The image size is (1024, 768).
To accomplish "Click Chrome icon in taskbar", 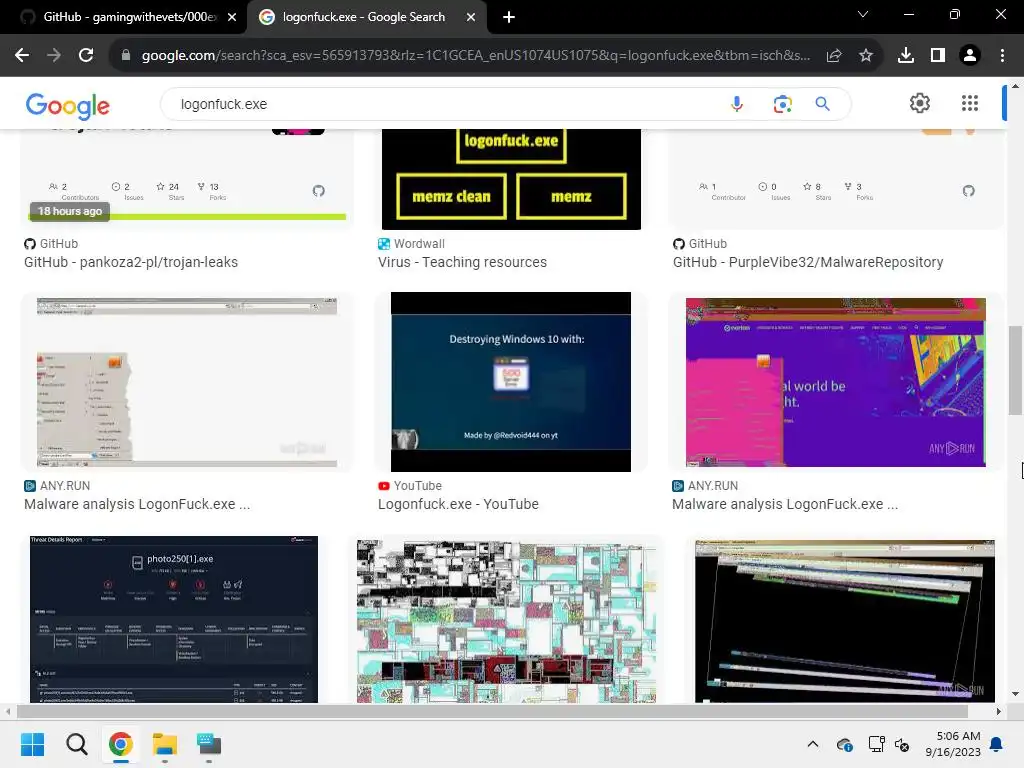I will [121, 744].
